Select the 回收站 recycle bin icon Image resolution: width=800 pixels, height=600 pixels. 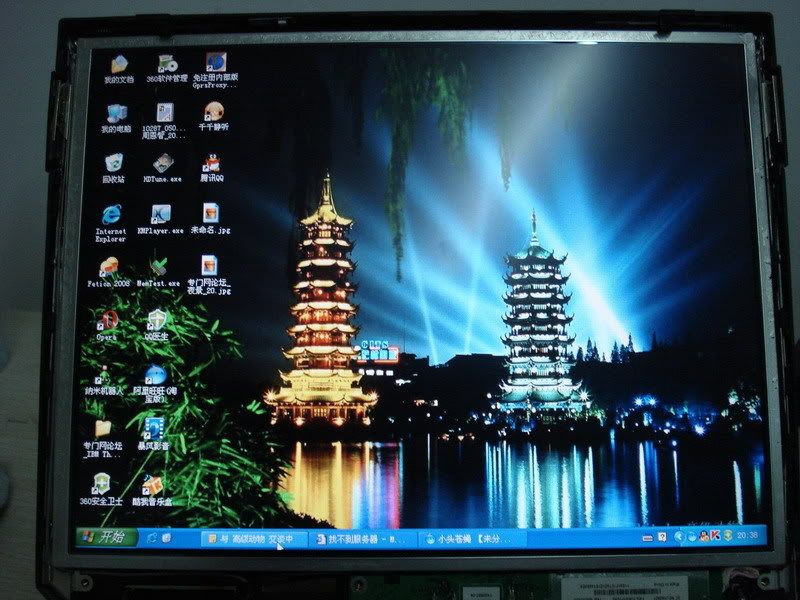point(113,162)
